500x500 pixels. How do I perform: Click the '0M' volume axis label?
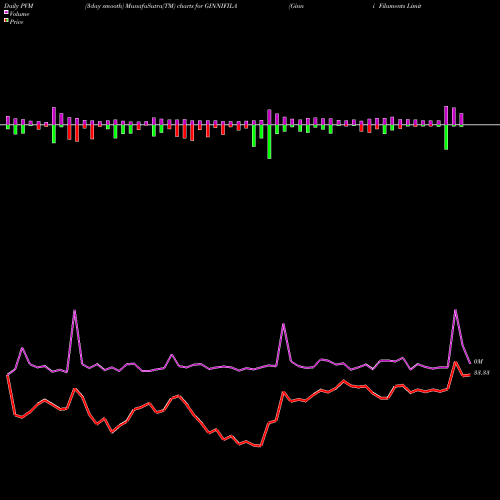[478, 362]
